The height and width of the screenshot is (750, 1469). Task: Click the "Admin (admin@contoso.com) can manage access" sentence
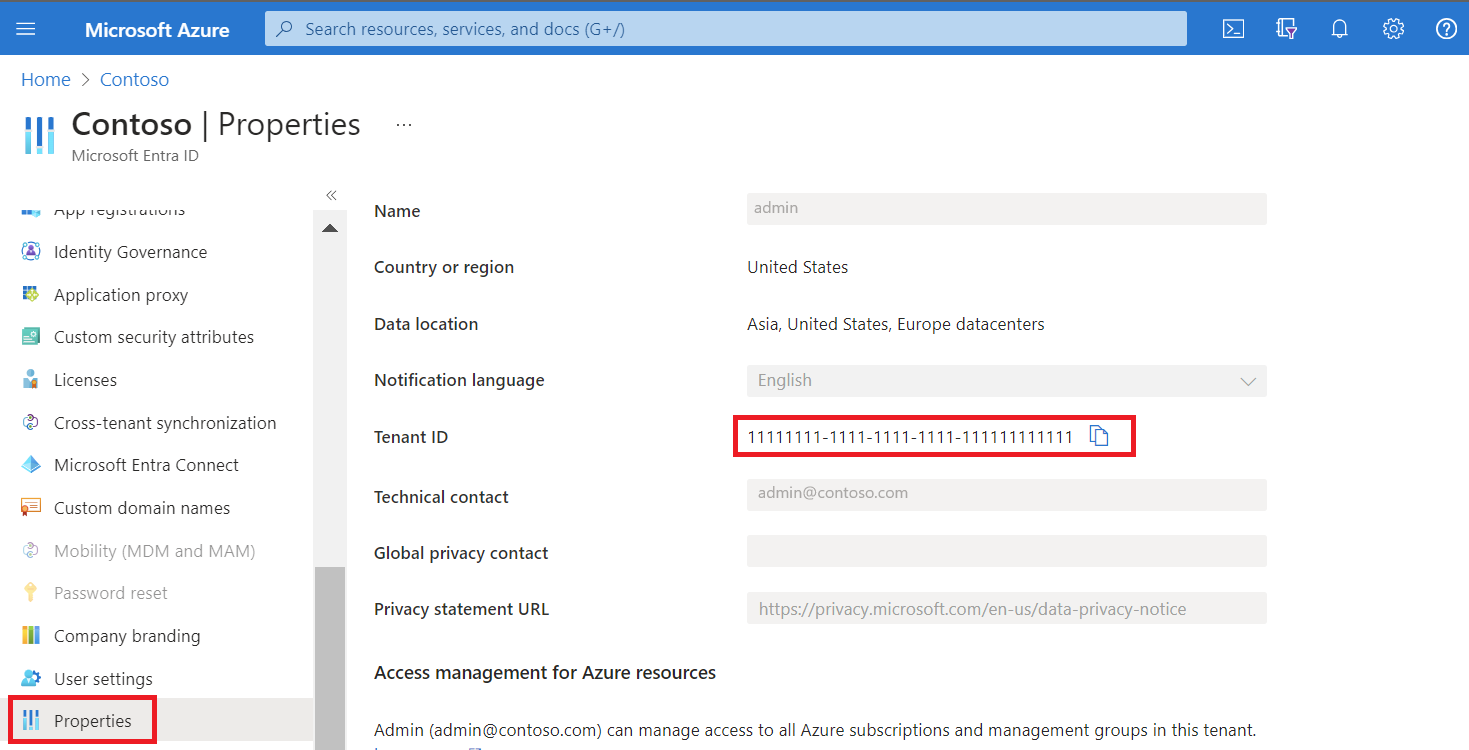click(815, 730)
